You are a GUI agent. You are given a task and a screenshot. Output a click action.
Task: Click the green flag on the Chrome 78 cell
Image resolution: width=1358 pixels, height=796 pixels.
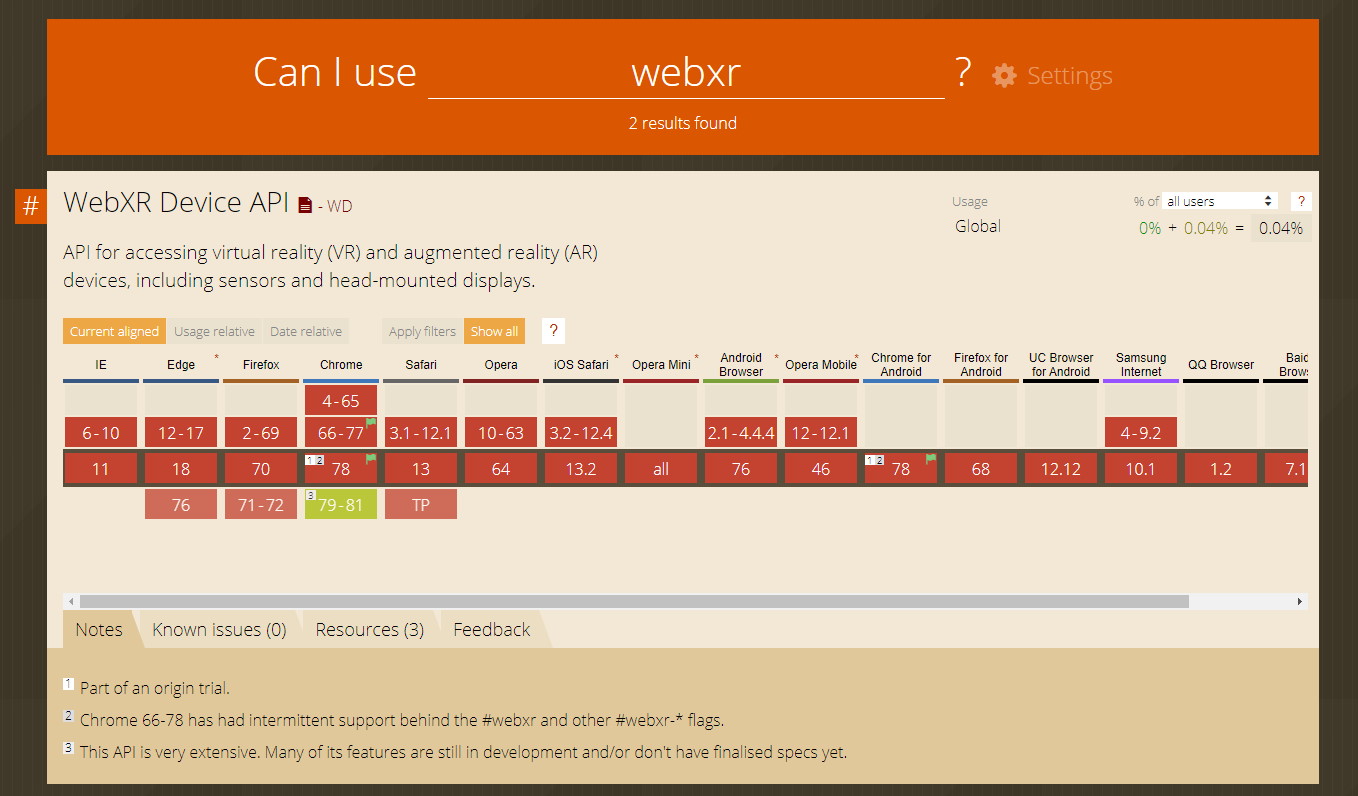click(369, 460)
